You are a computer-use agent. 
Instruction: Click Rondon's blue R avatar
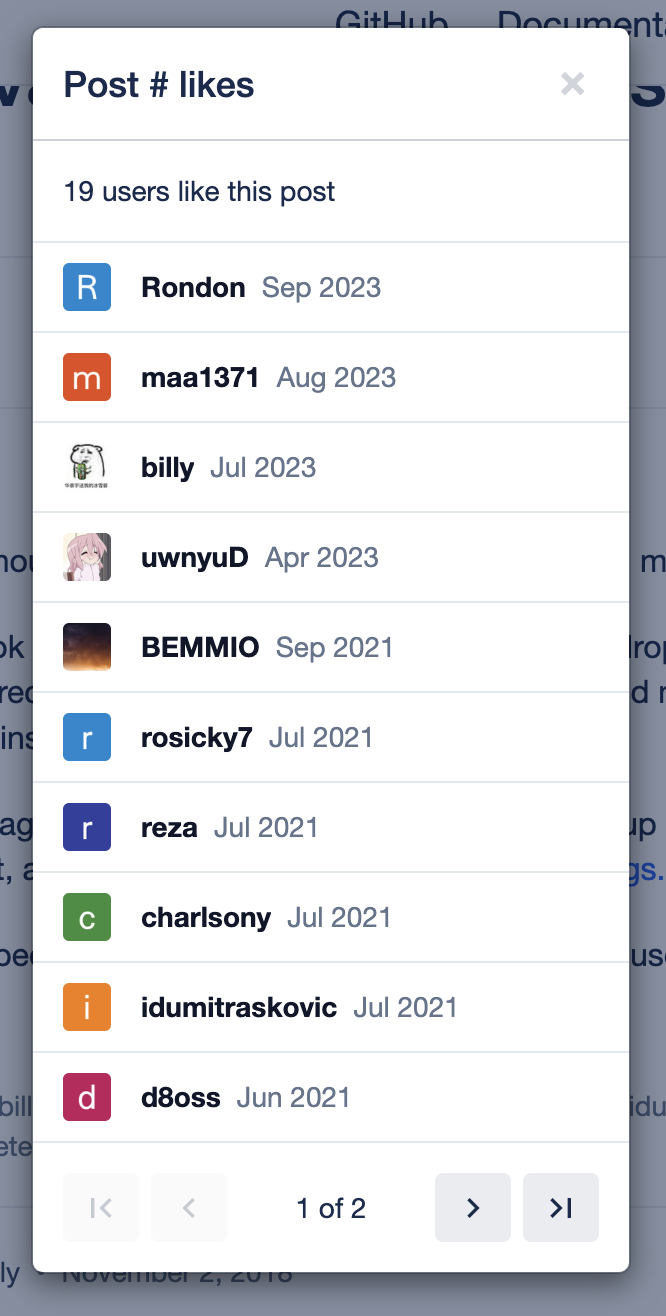[x=87, y=288]
